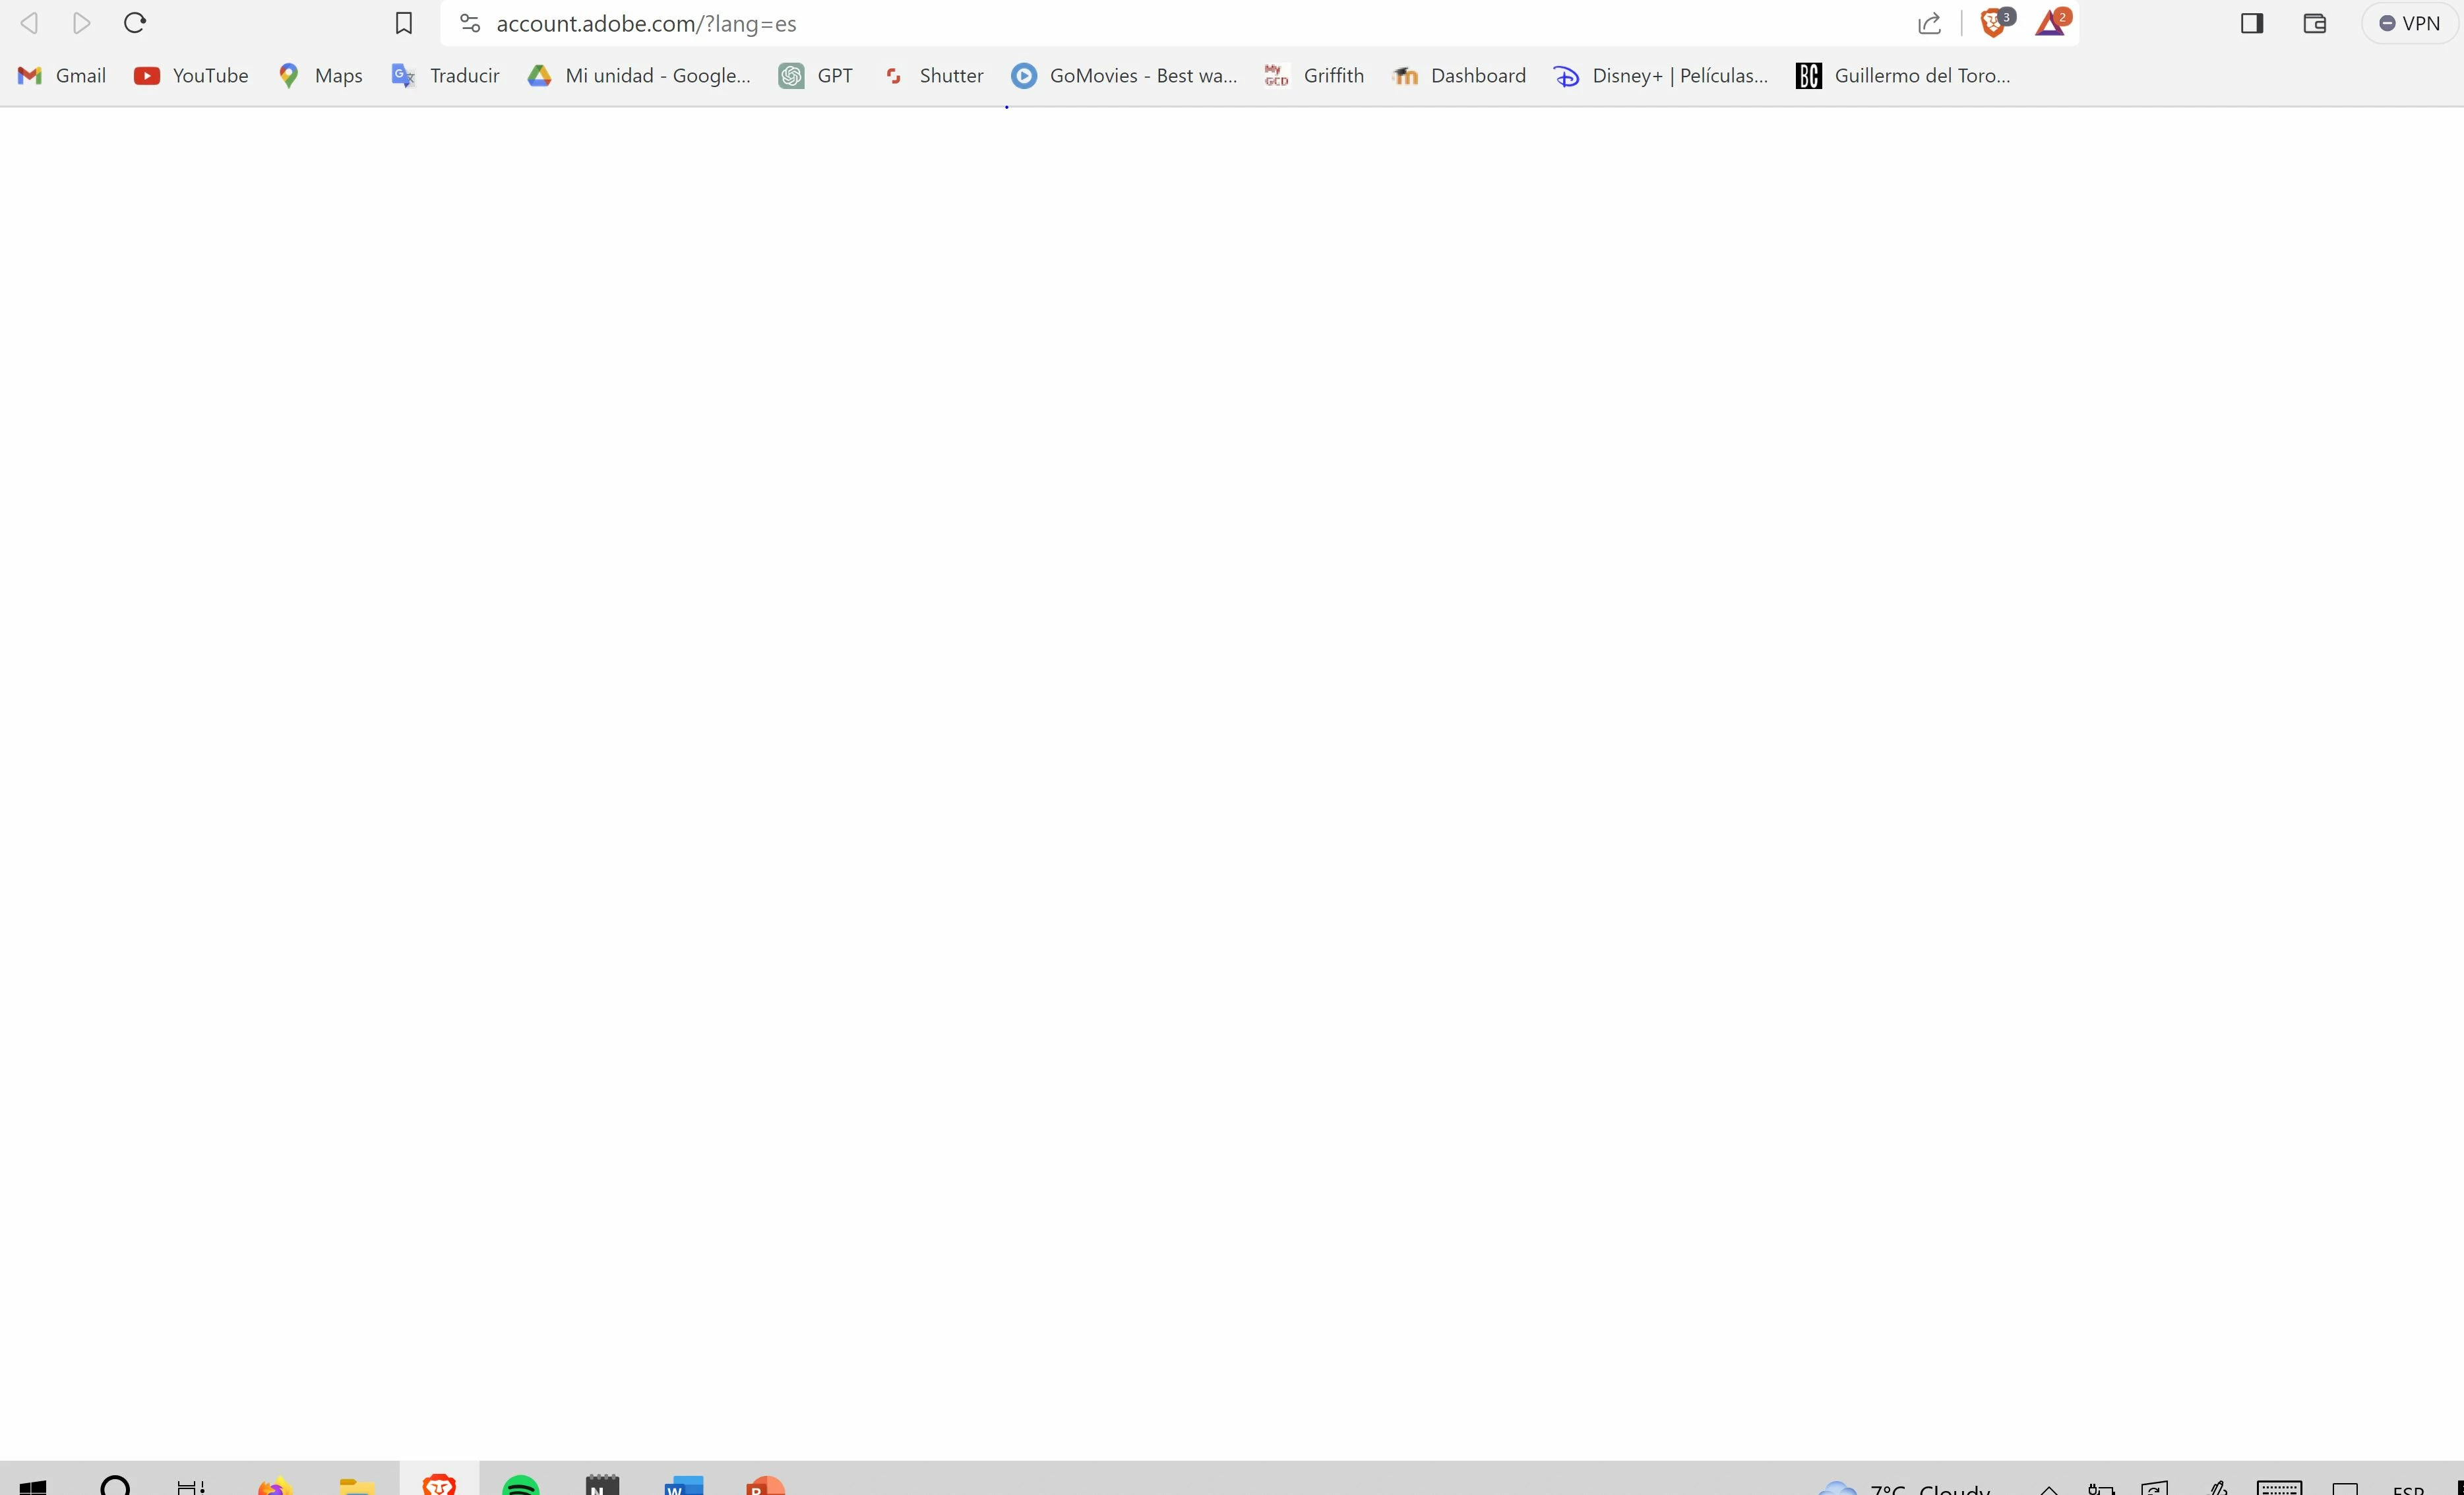Open the Brave Wallet icon
The image size is (2464, 1495).
(x=2314, y=23)
